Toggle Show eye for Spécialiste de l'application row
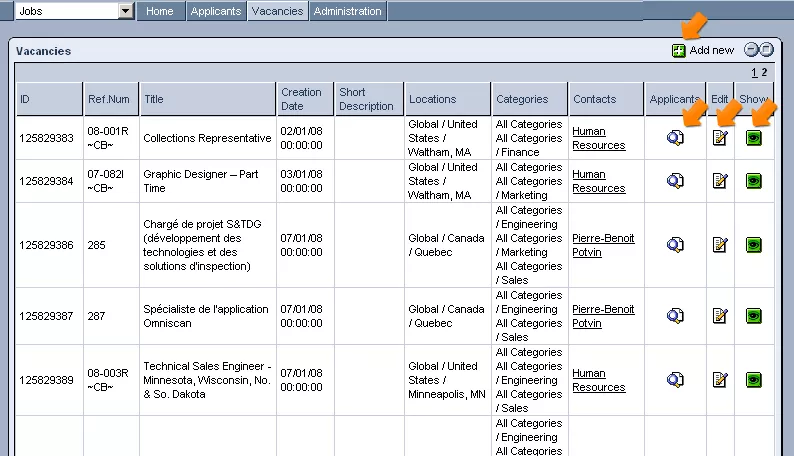The height and width of the screenshot is (456, 794). pos(754,316)
